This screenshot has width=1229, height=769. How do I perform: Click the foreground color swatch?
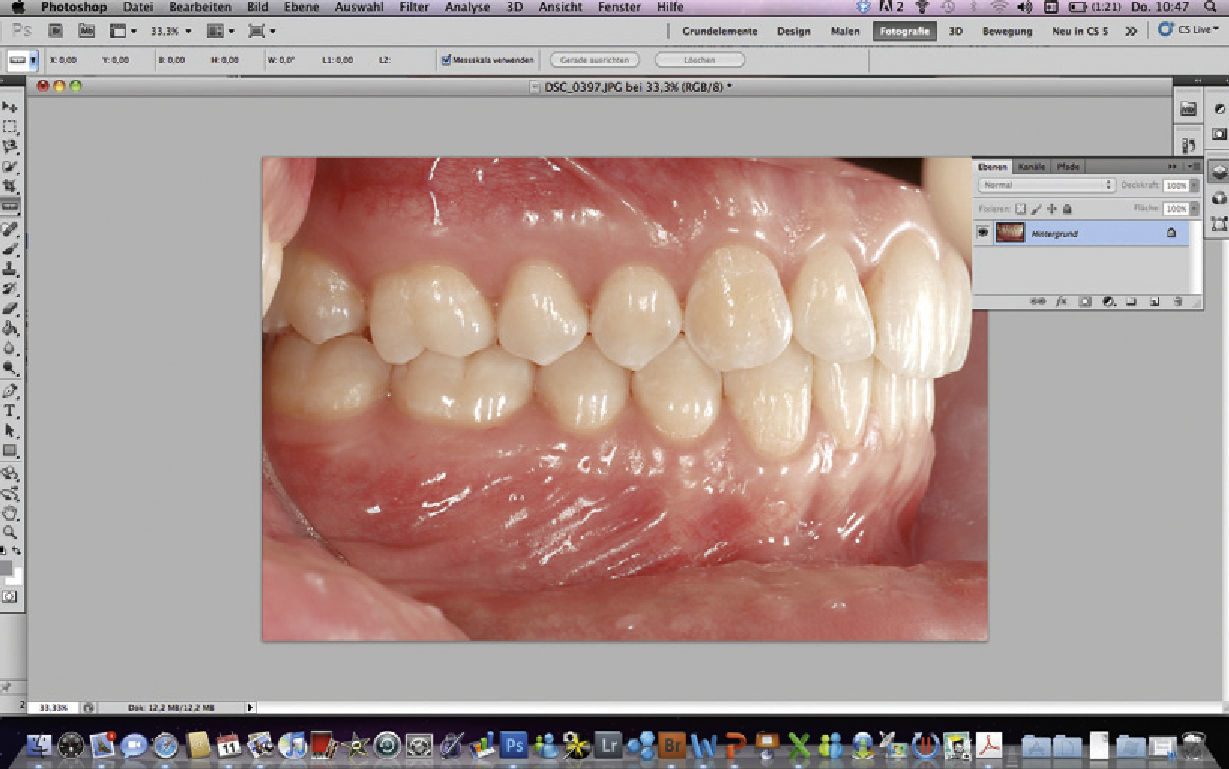pyautogui.click(x=6, y=567)
